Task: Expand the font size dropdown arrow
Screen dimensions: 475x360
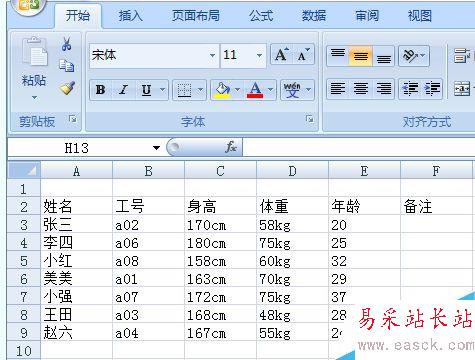Action: 259,55
